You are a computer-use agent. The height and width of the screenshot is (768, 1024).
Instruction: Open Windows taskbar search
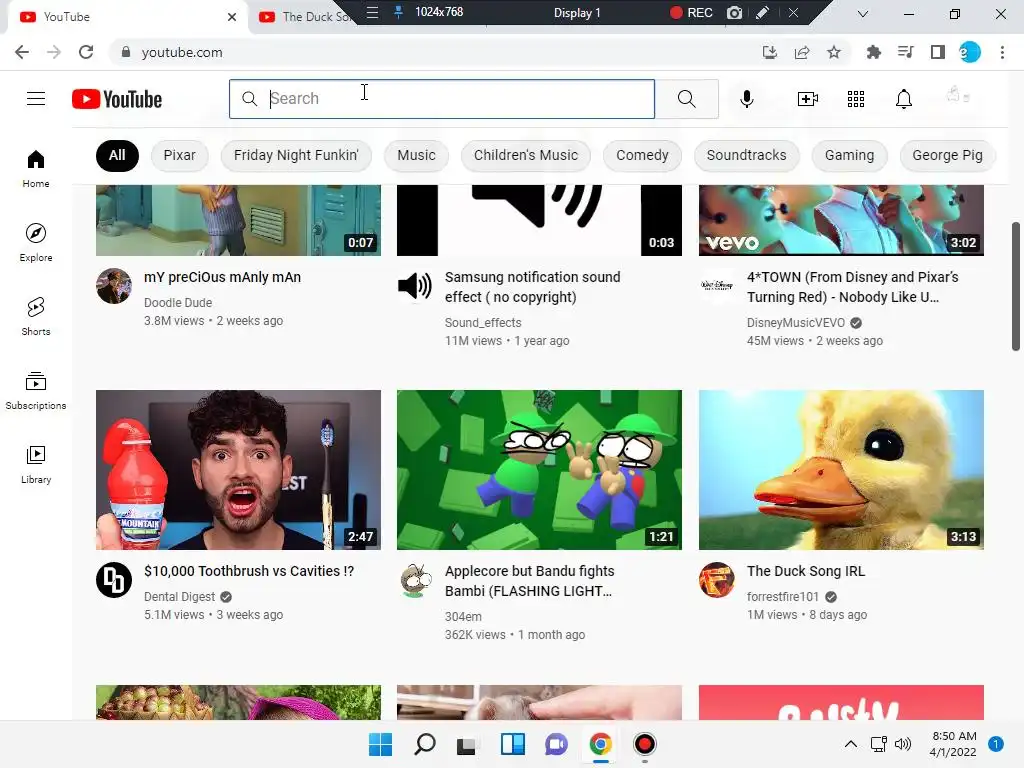click(424, 744)
